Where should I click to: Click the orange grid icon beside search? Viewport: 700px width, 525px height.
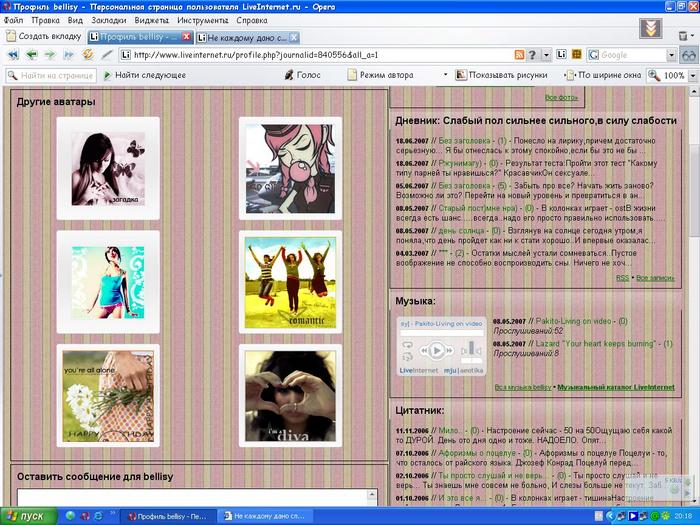(576, 54)
